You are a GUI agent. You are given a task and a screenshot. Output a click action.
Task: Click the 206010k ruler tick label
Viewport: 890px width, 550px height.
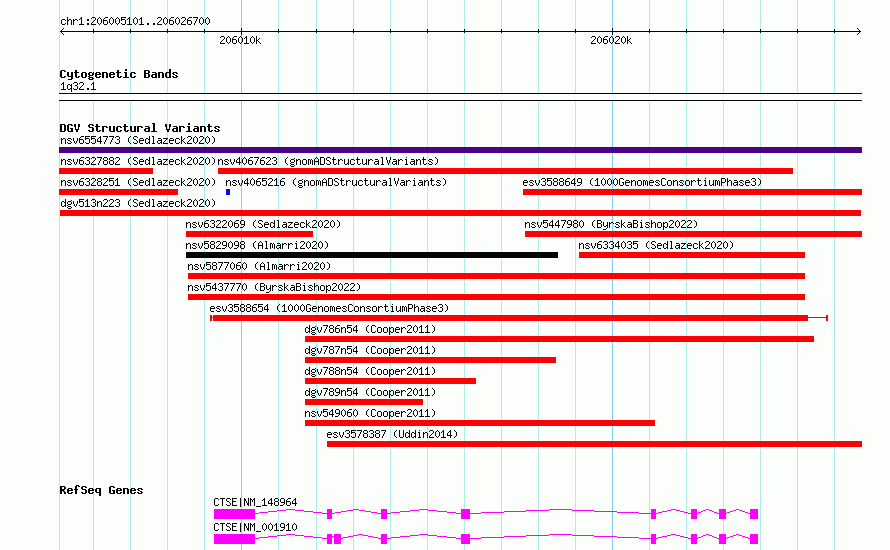pyautogui.click(x=240, y=40)
